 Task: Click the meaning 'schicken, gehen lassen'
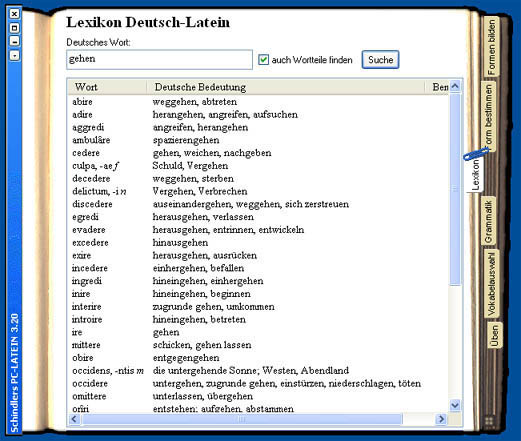coord(202,345)
